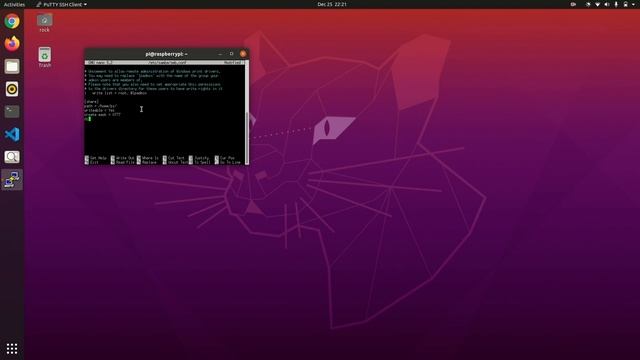Click the Replace shortcut in nano
The width and height of the screenshot is (640, 360).
(x=147, y=162)
